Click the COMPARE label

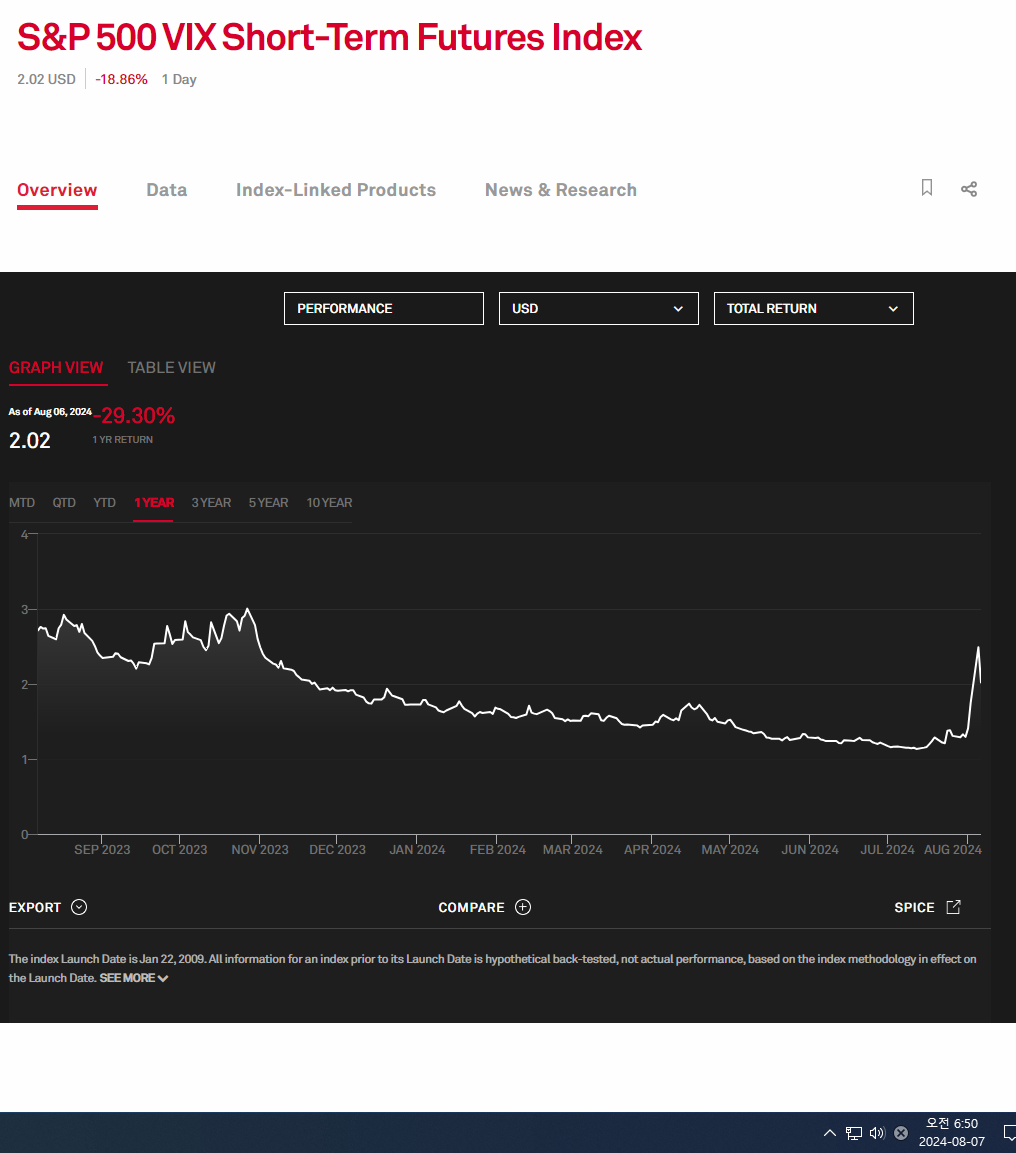click(471, 907)
